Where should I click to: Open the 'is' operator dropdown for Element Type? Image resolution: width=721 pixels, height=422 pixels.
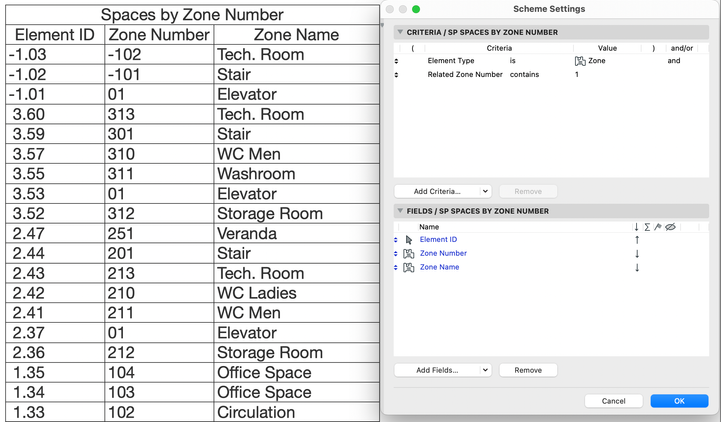(x=512, y=61)
